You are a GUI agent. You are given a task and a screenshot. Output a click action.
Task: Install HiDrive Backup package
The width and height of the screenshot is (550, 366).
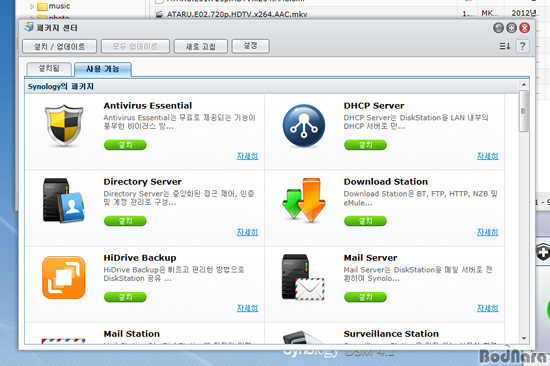coord(125,297)
